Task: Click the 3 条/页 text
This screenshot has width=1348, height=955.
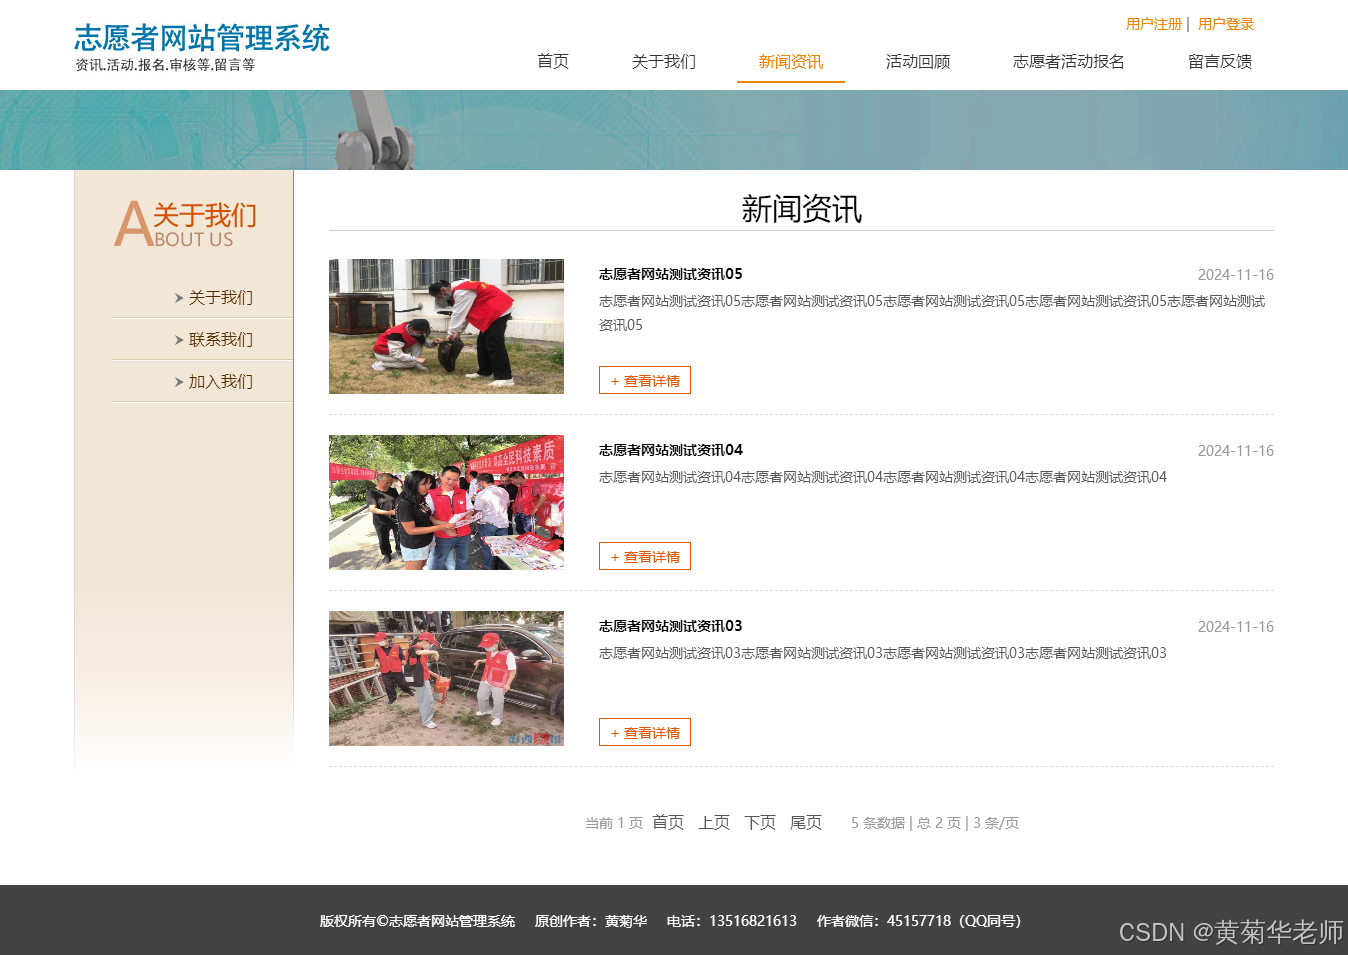Action: pos(996,823)
